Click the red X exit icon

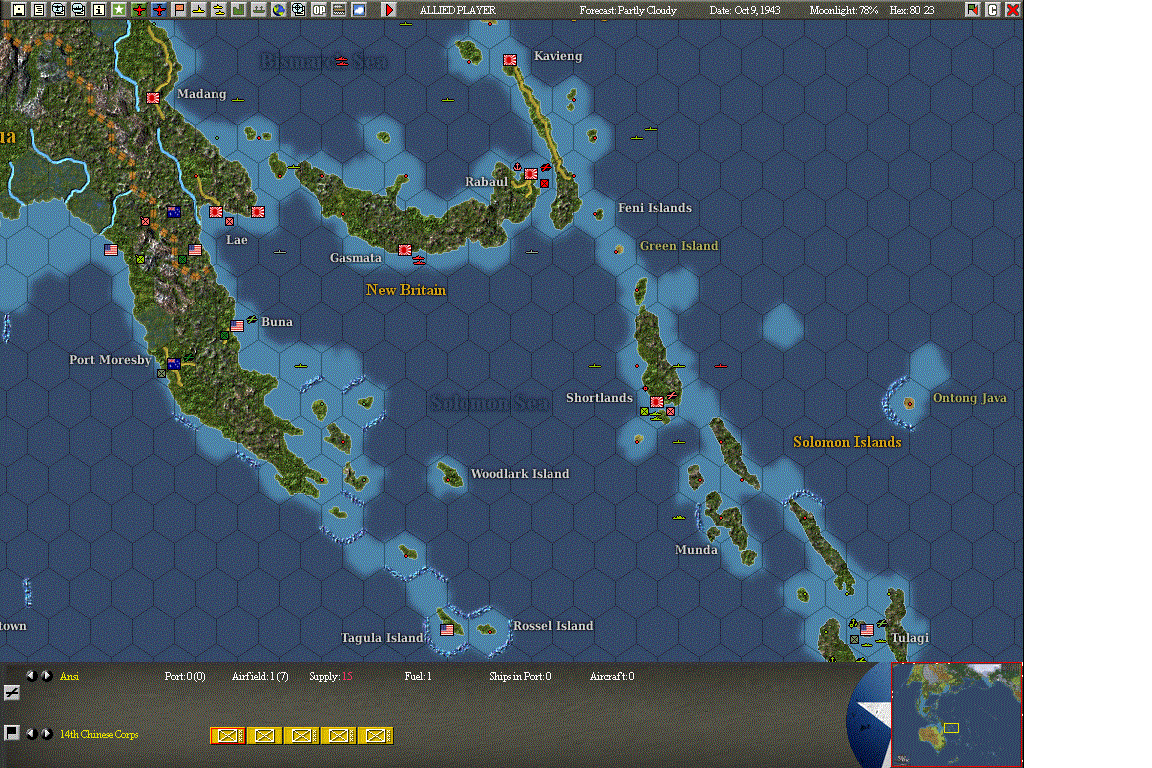1012,10
